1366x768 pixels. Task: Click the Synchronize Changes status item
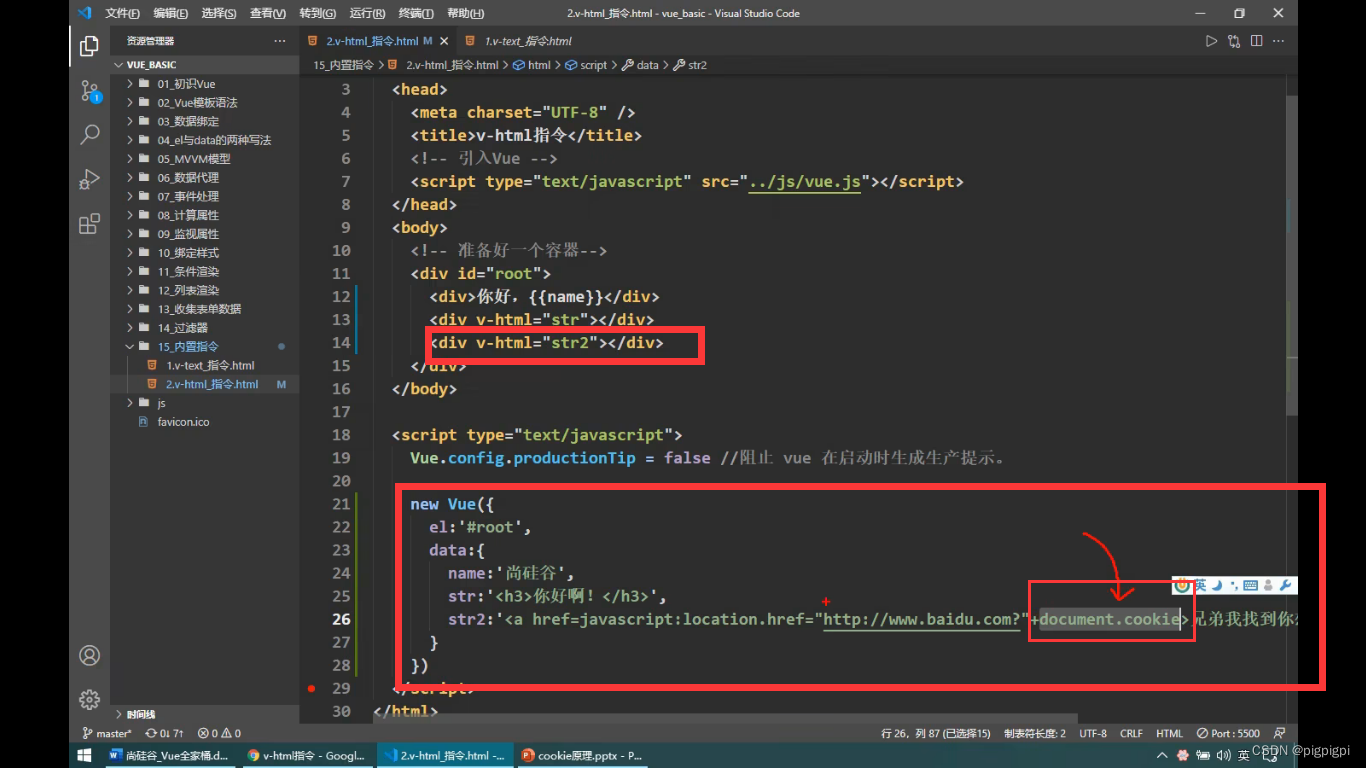tap(164, 733)
